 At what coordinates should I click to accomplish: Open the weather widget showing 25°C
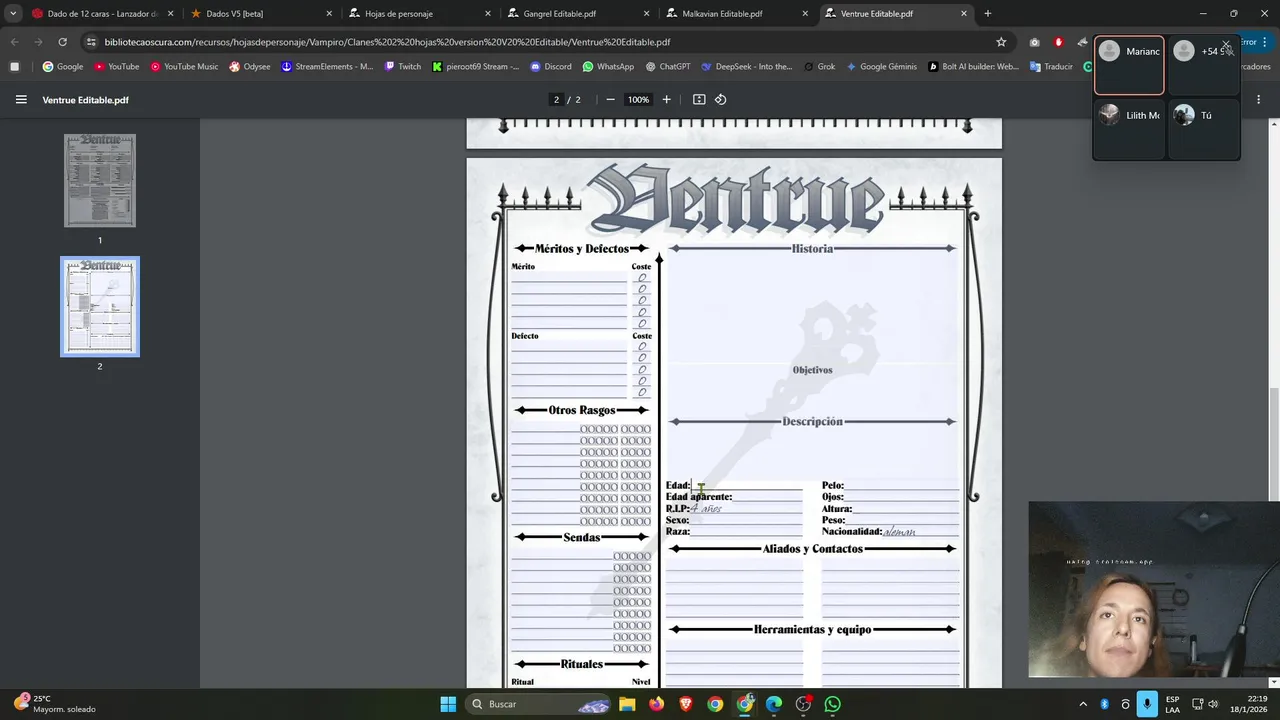(x=56, y=704)
